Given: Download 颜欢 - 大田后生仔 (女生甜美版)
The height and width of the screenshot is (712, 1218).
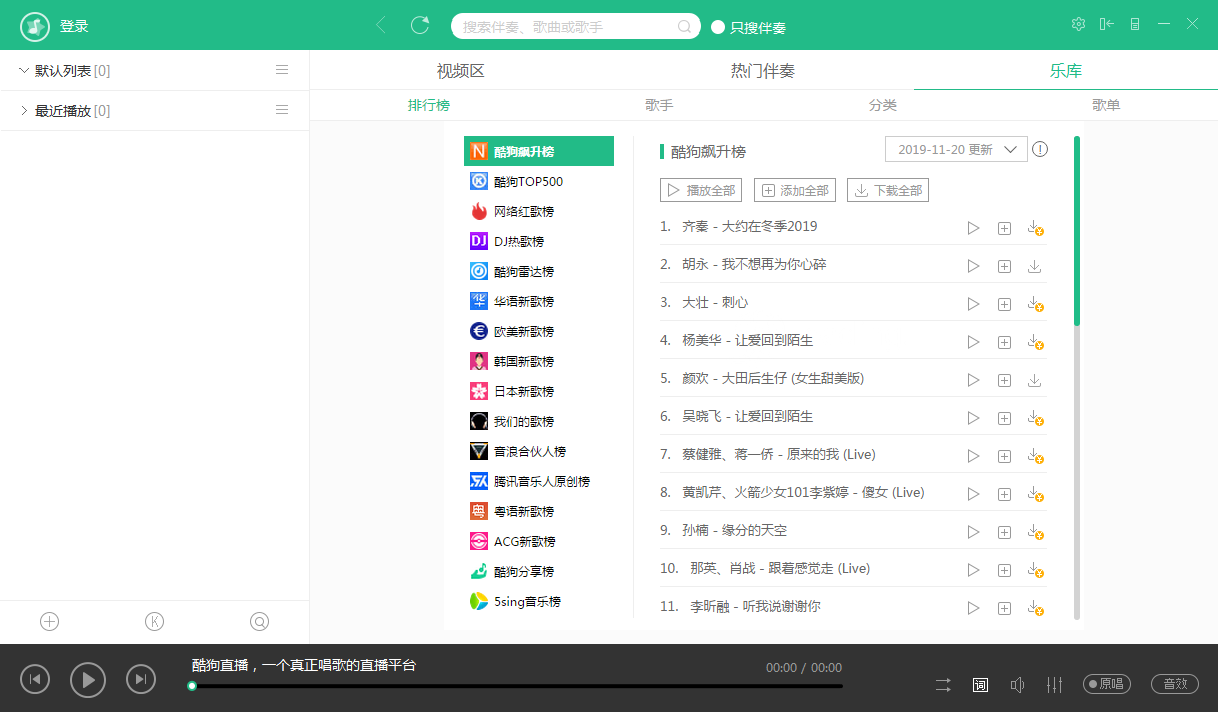Looking at the screenshot, I should click(x=1035, y=380).
